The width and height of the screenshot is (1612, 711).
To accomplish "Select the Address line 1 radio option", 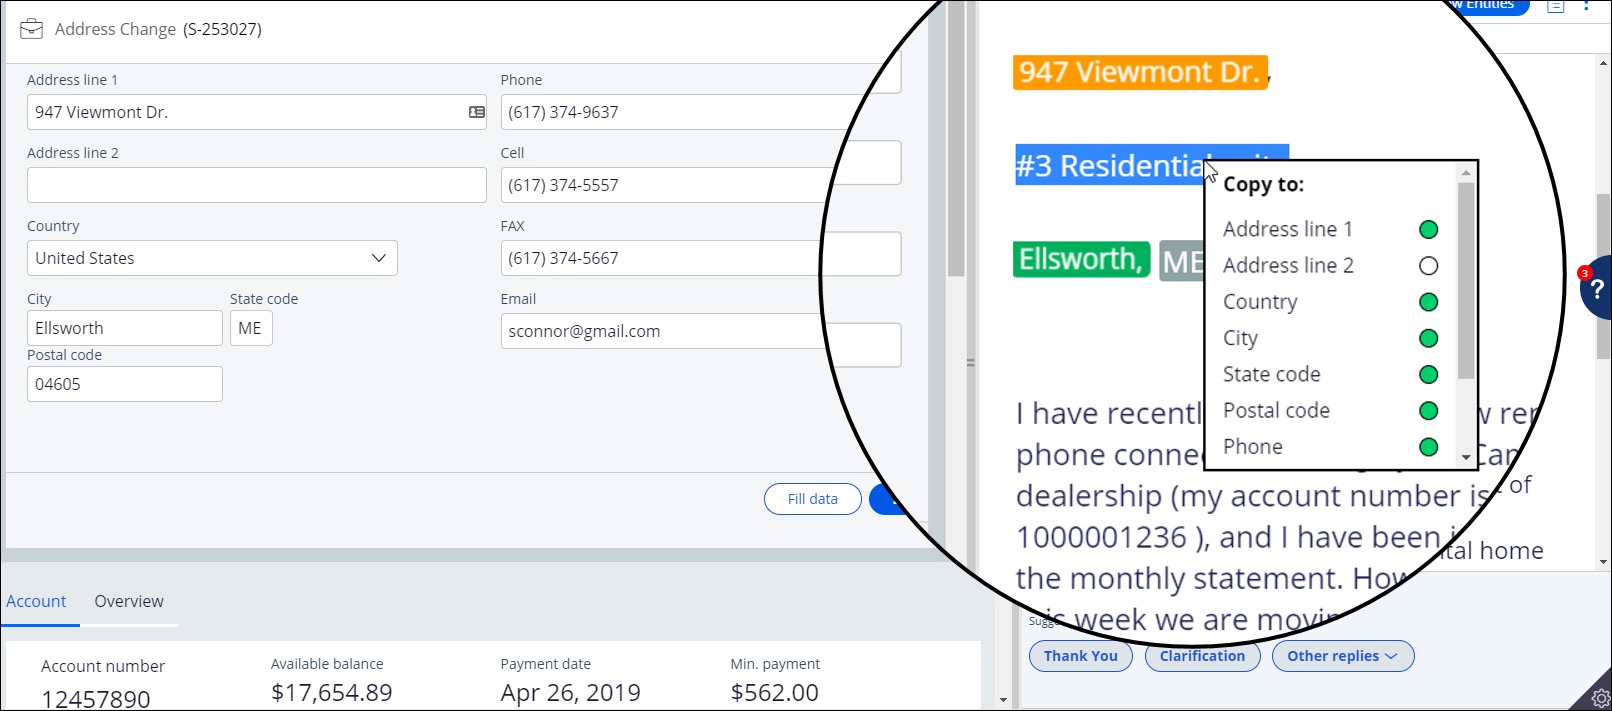I will click(1428, 230).
